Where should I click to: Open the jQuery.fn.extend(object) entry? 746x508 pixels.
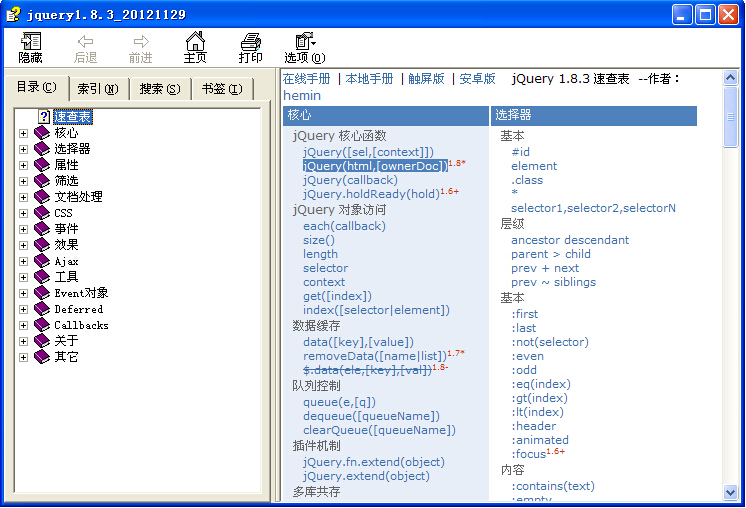374,462
